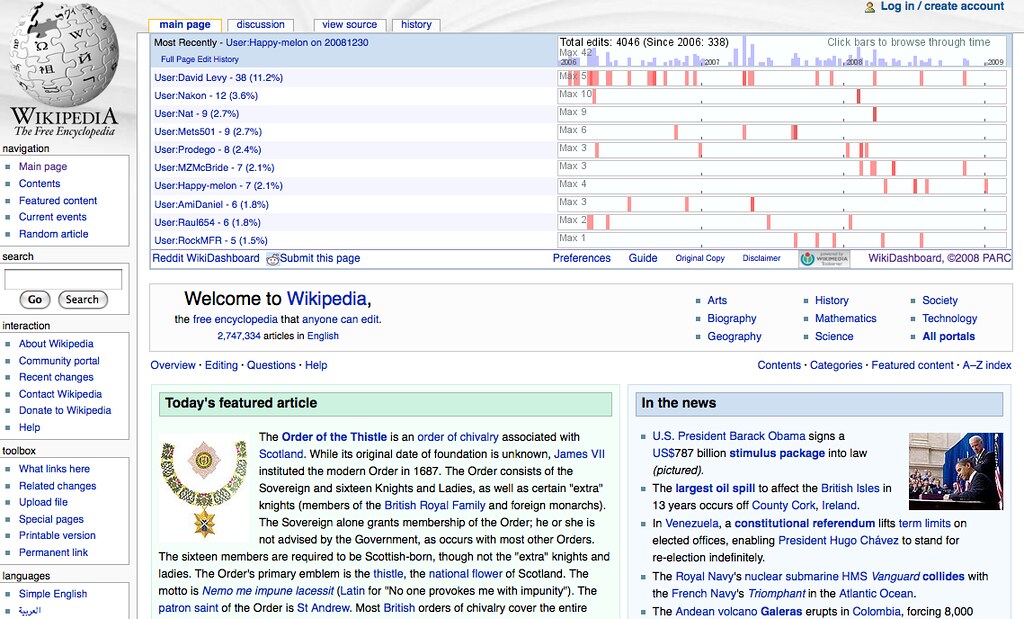The height and width of the screenshot is (619, 1024).
Task: Open the WikiDashboard Guide
Action: coord(643,259)
